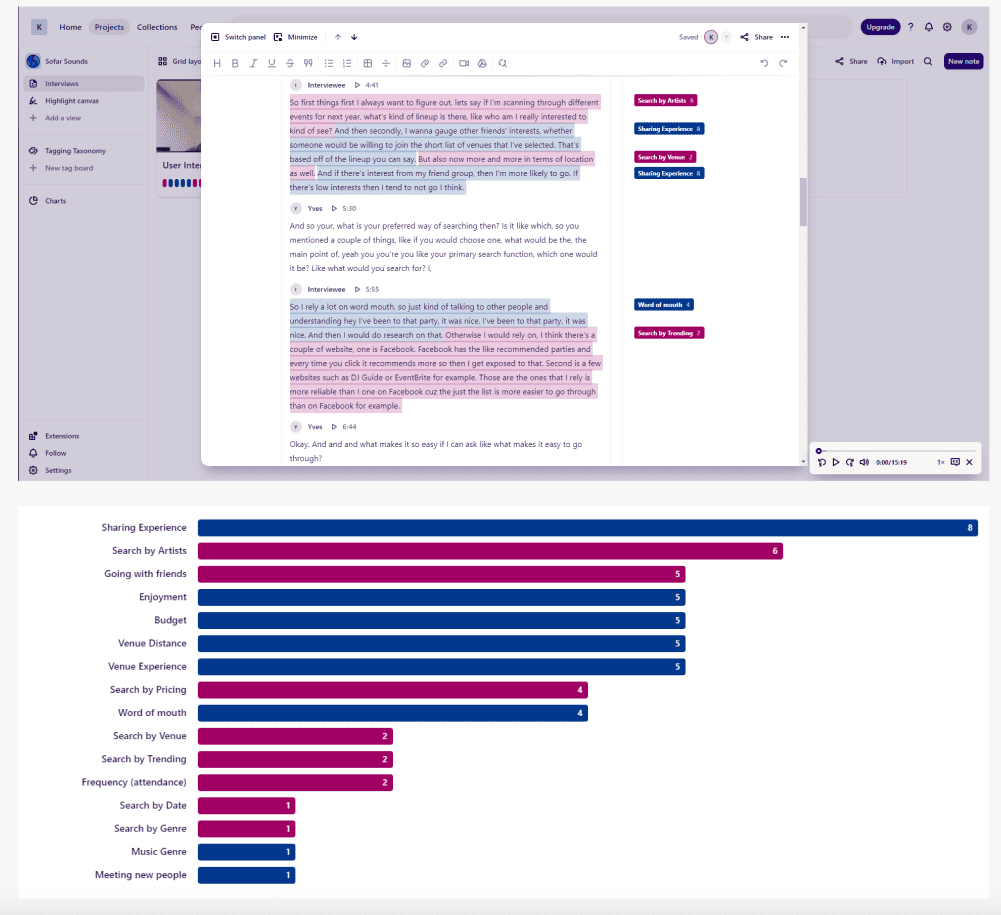1001x915 pixels.
Task: Switch panel view of the note
Action: pyautogui.click(x=238, y=37)
